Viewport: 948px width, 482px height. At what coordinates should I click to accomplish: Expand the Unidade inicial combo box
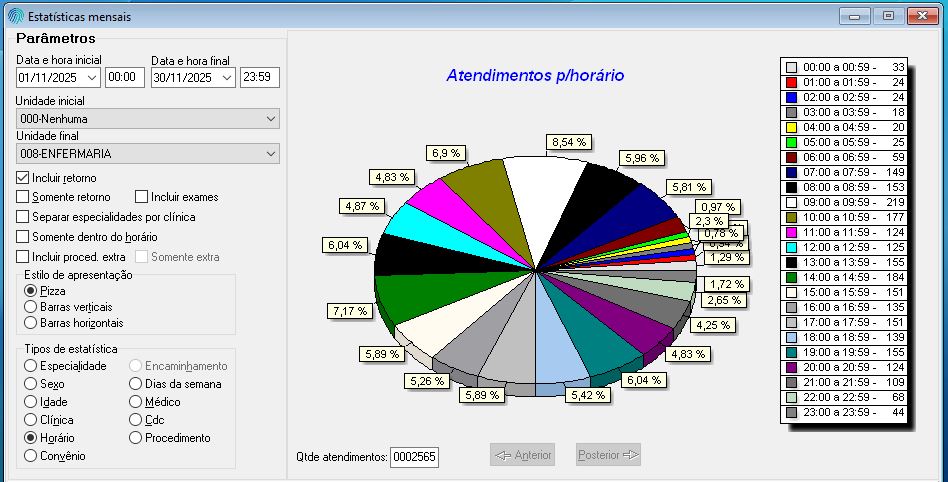pyautogui.click(x=271, y=119)
